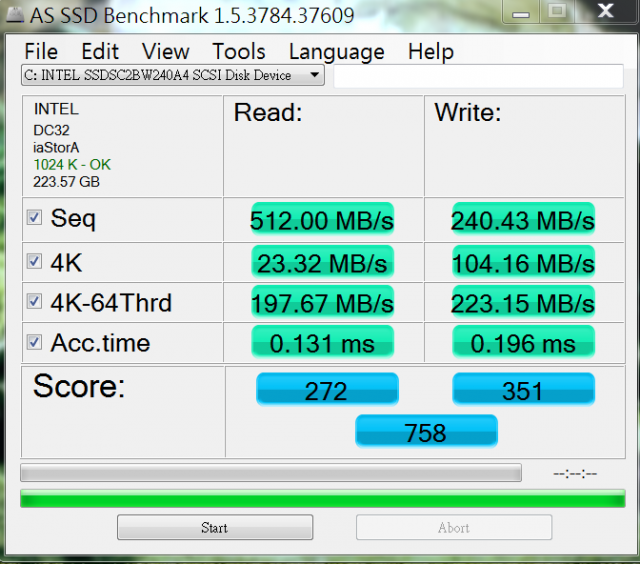Click the INTEL drive name label

[x=56, y=109]
